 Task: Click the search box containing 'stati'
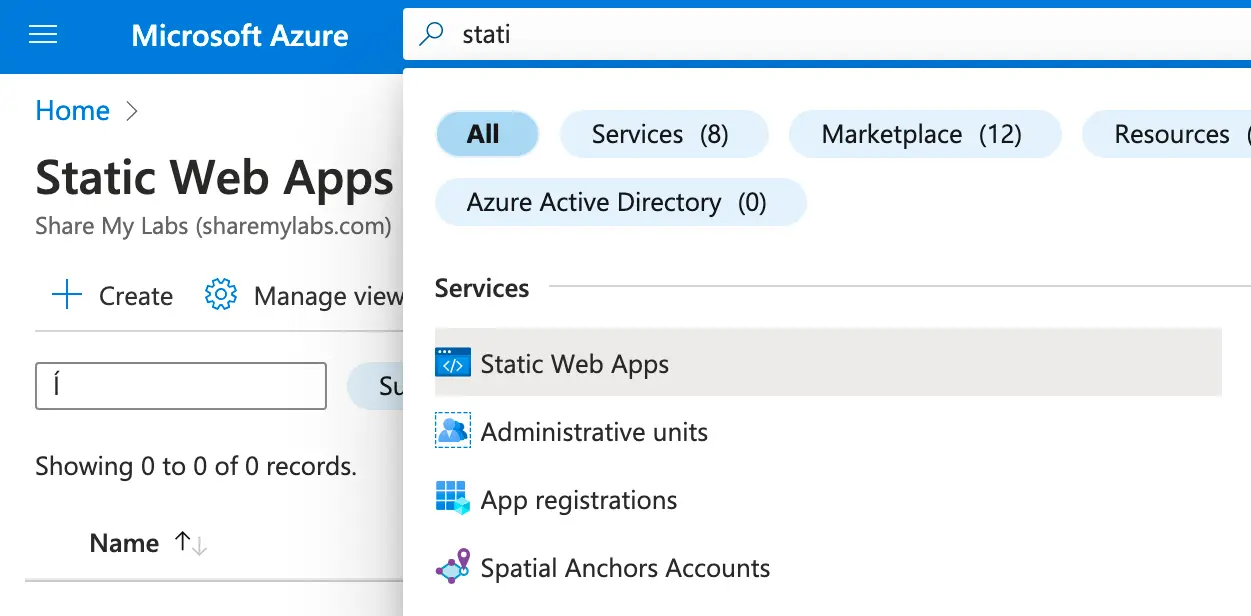[x=800, y=35]
